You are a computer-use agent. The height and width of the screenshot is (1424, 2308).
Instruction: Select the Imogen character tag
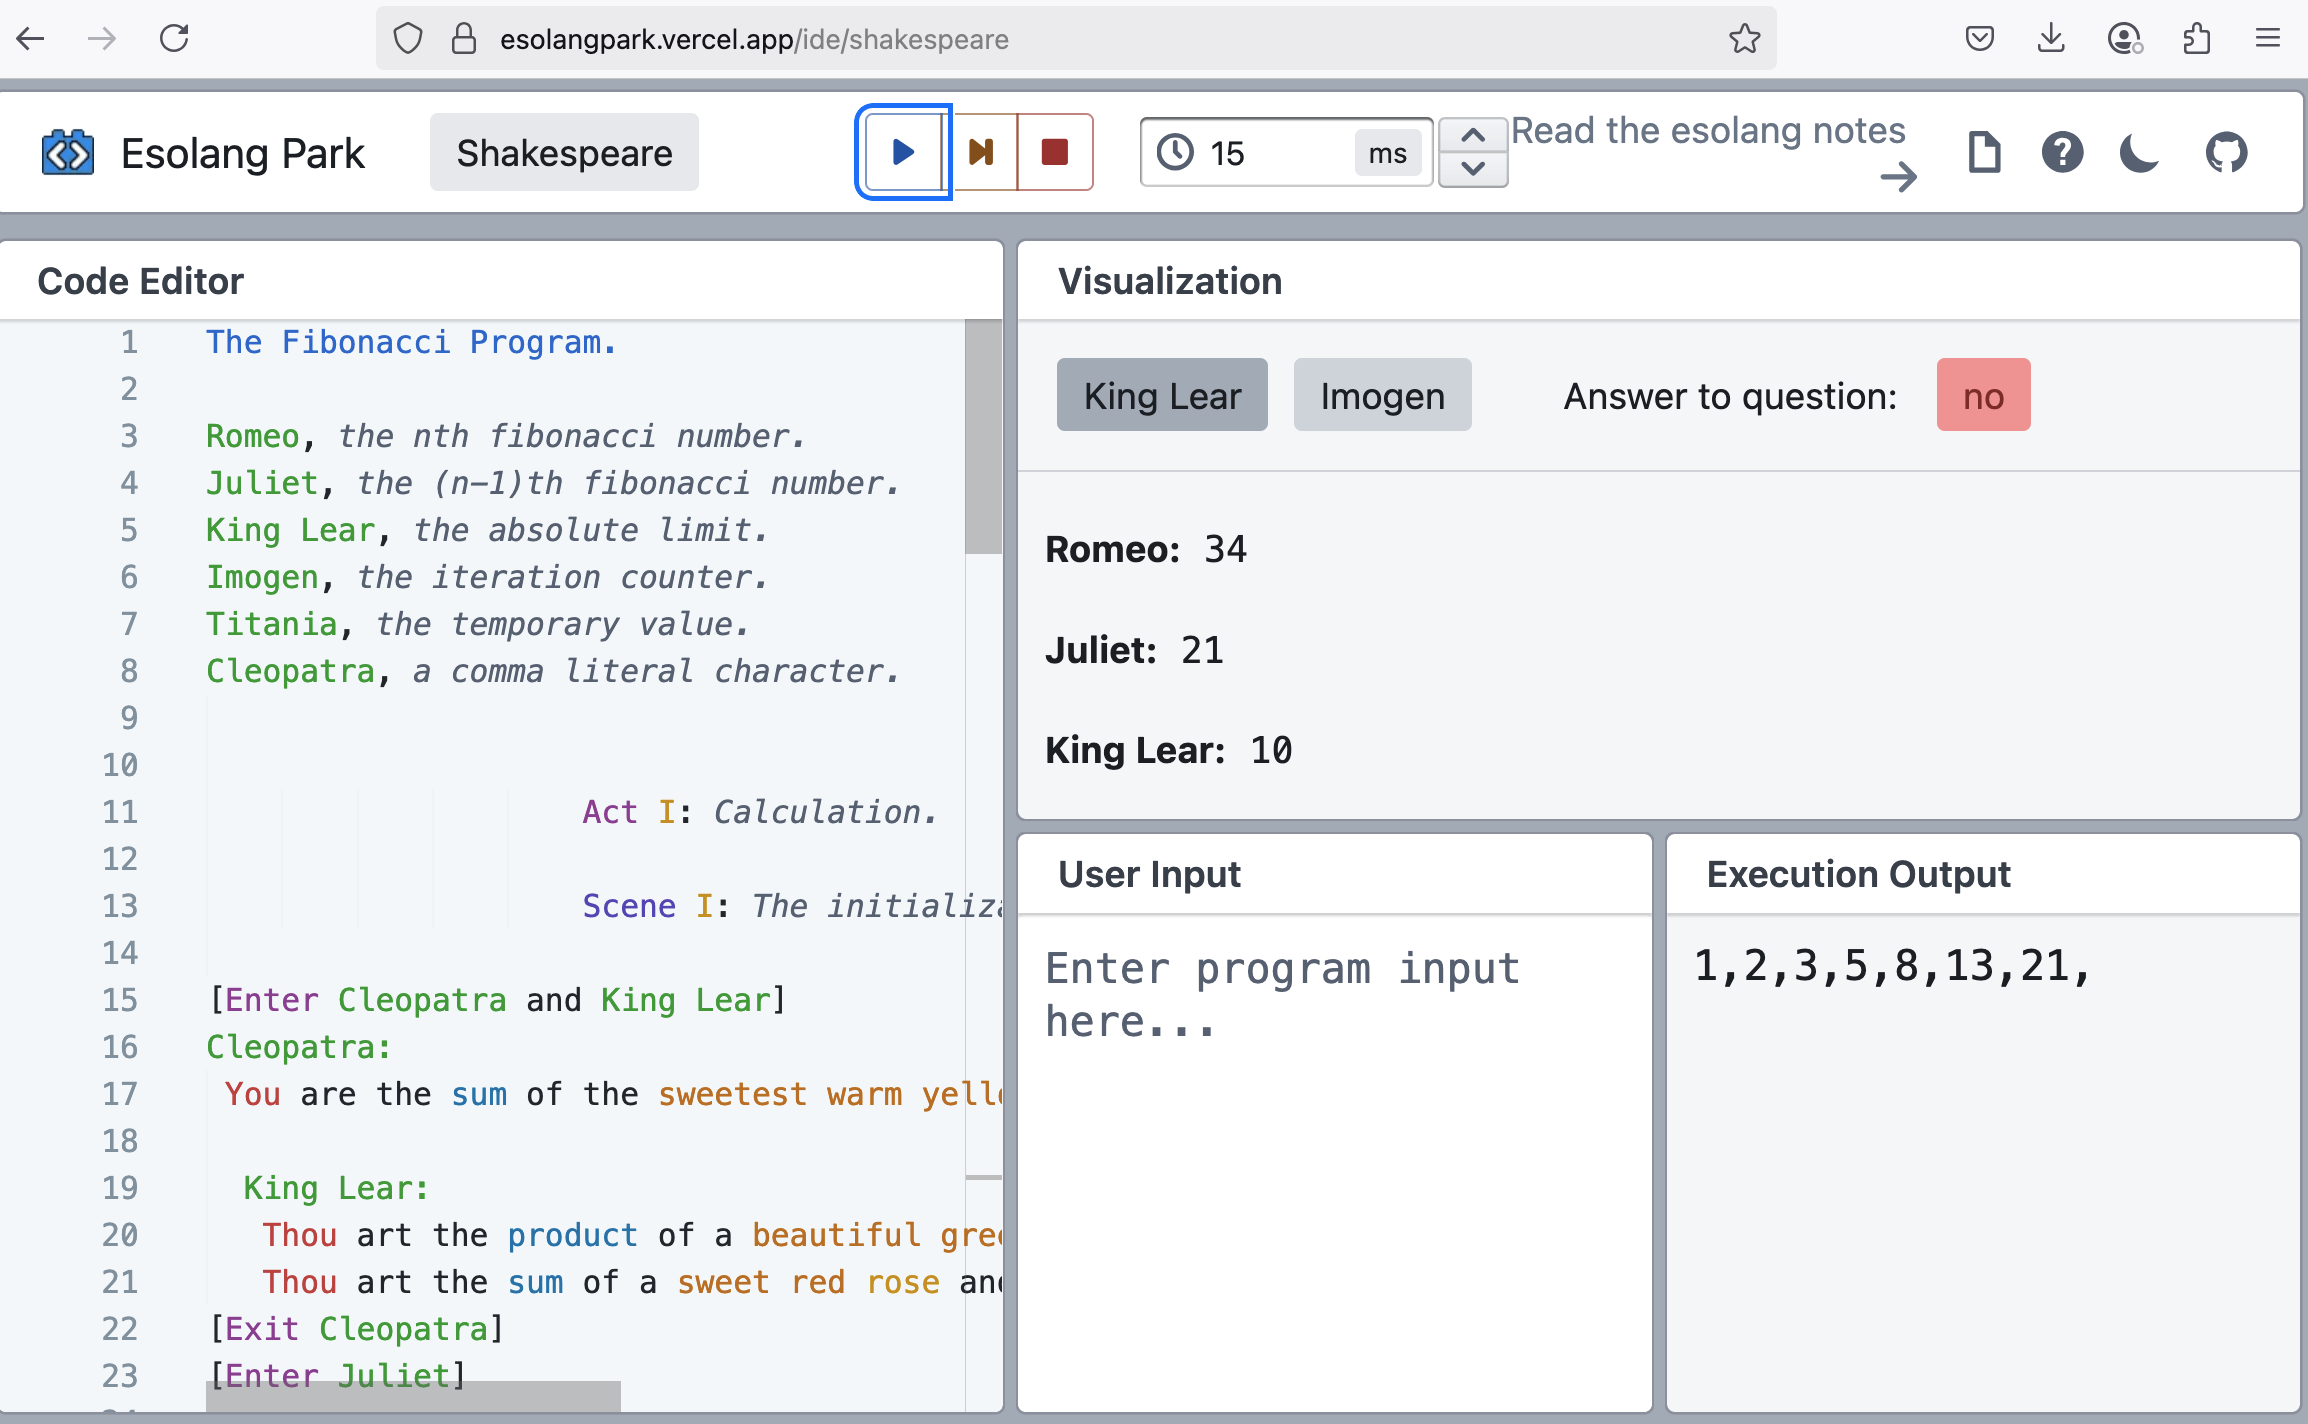(x=1382, y=396)
